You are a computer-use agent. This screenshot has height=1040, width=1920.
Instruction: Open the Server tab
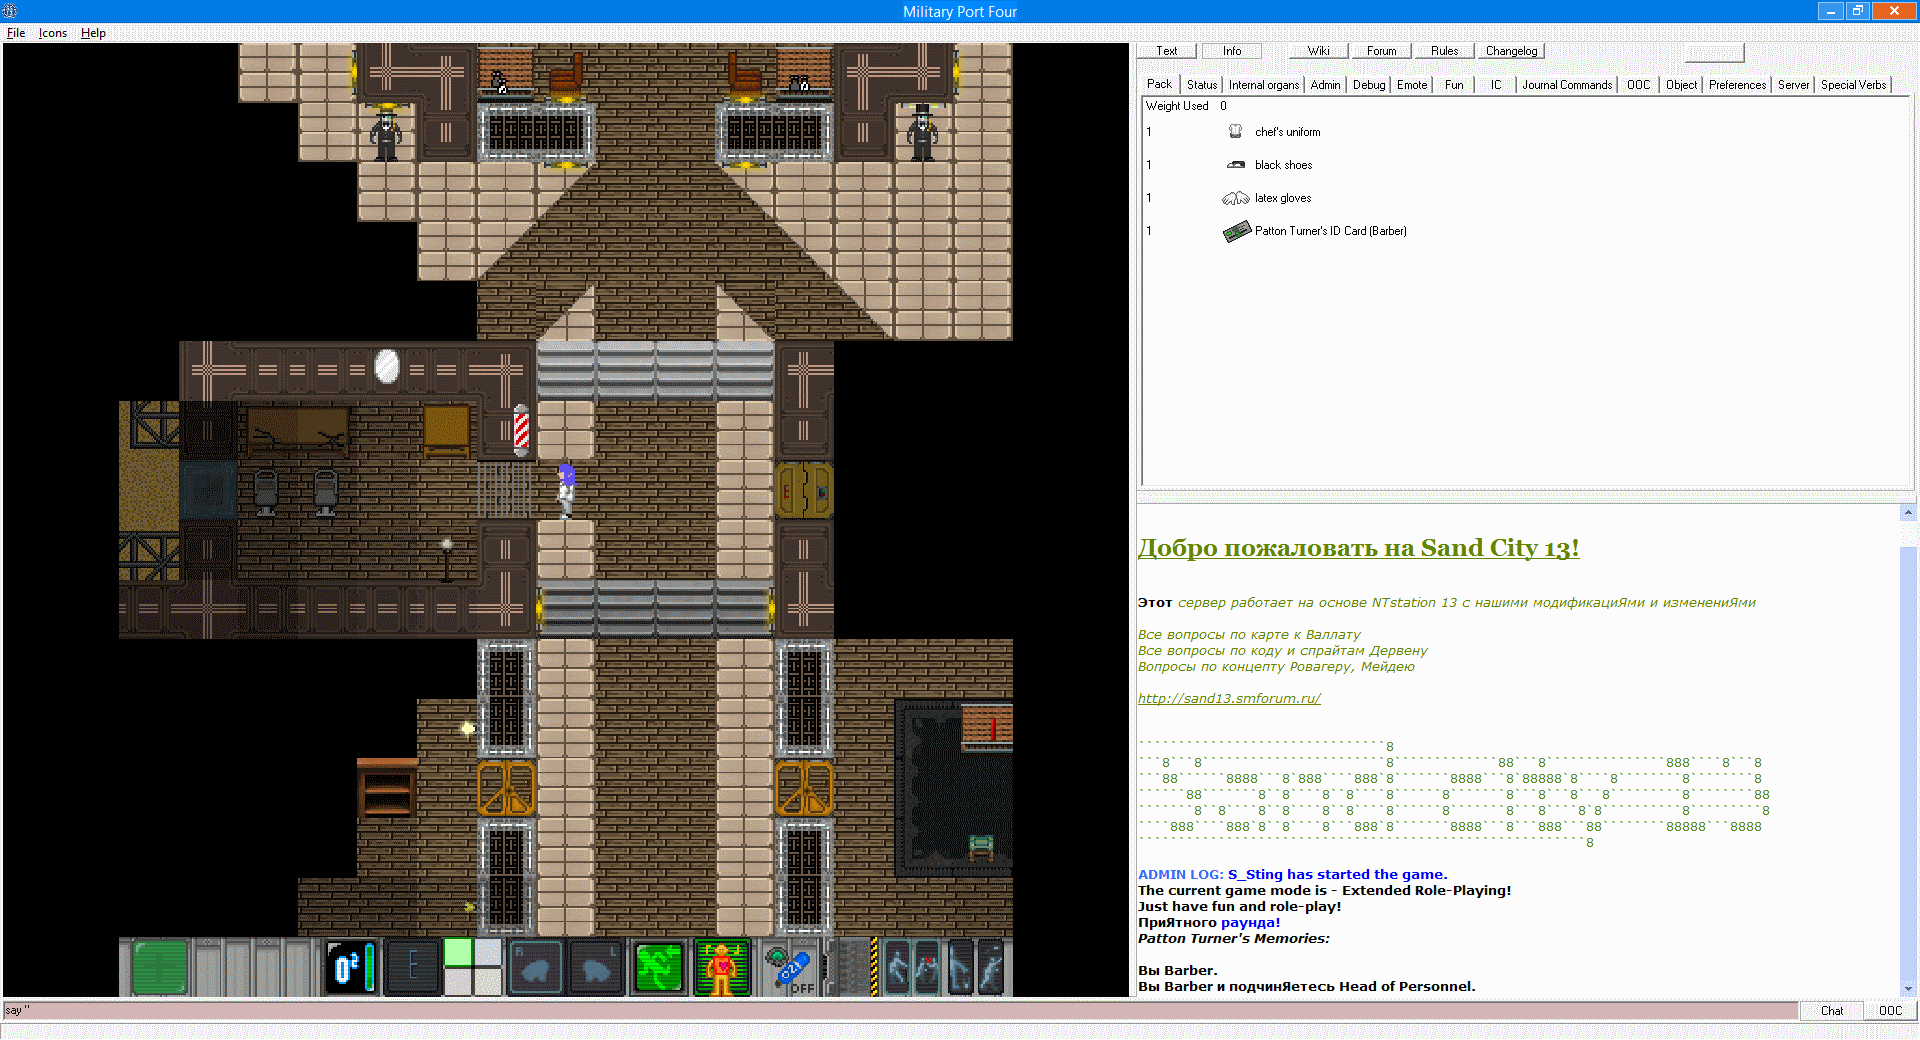point(1794,85)
